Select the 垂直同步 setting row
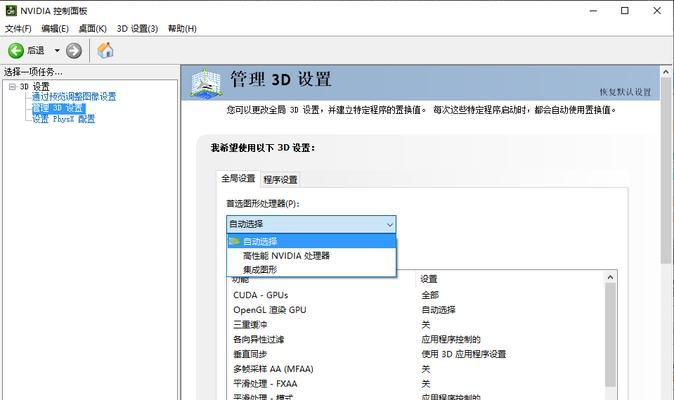Image resolution: width=674 pixels, height=400 pixels. click(x=415, y=354)
